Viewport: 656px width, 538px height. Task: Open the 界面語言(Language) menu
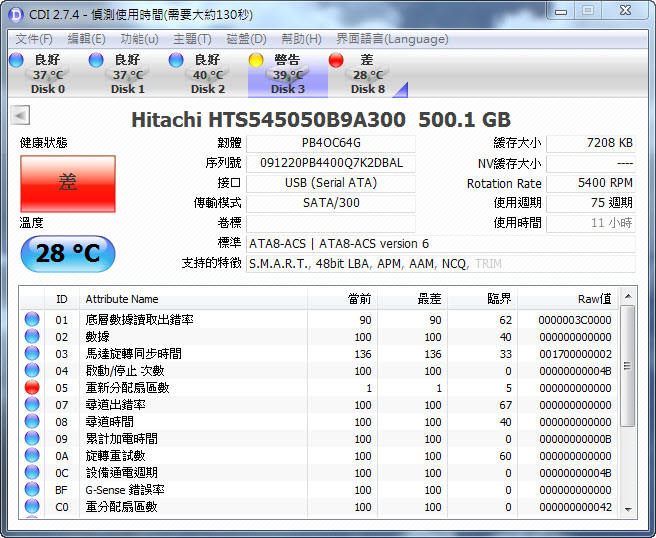coord(392,39)
